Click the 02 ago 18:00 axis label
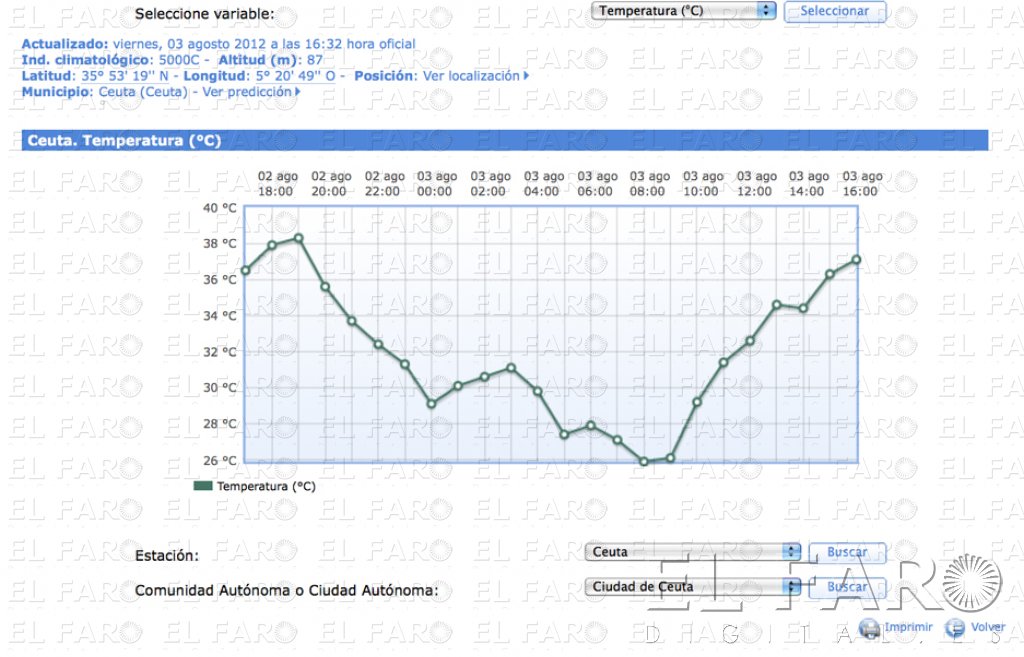The image size is (1024, 657). pyautogui.click(x=277, y=184)
